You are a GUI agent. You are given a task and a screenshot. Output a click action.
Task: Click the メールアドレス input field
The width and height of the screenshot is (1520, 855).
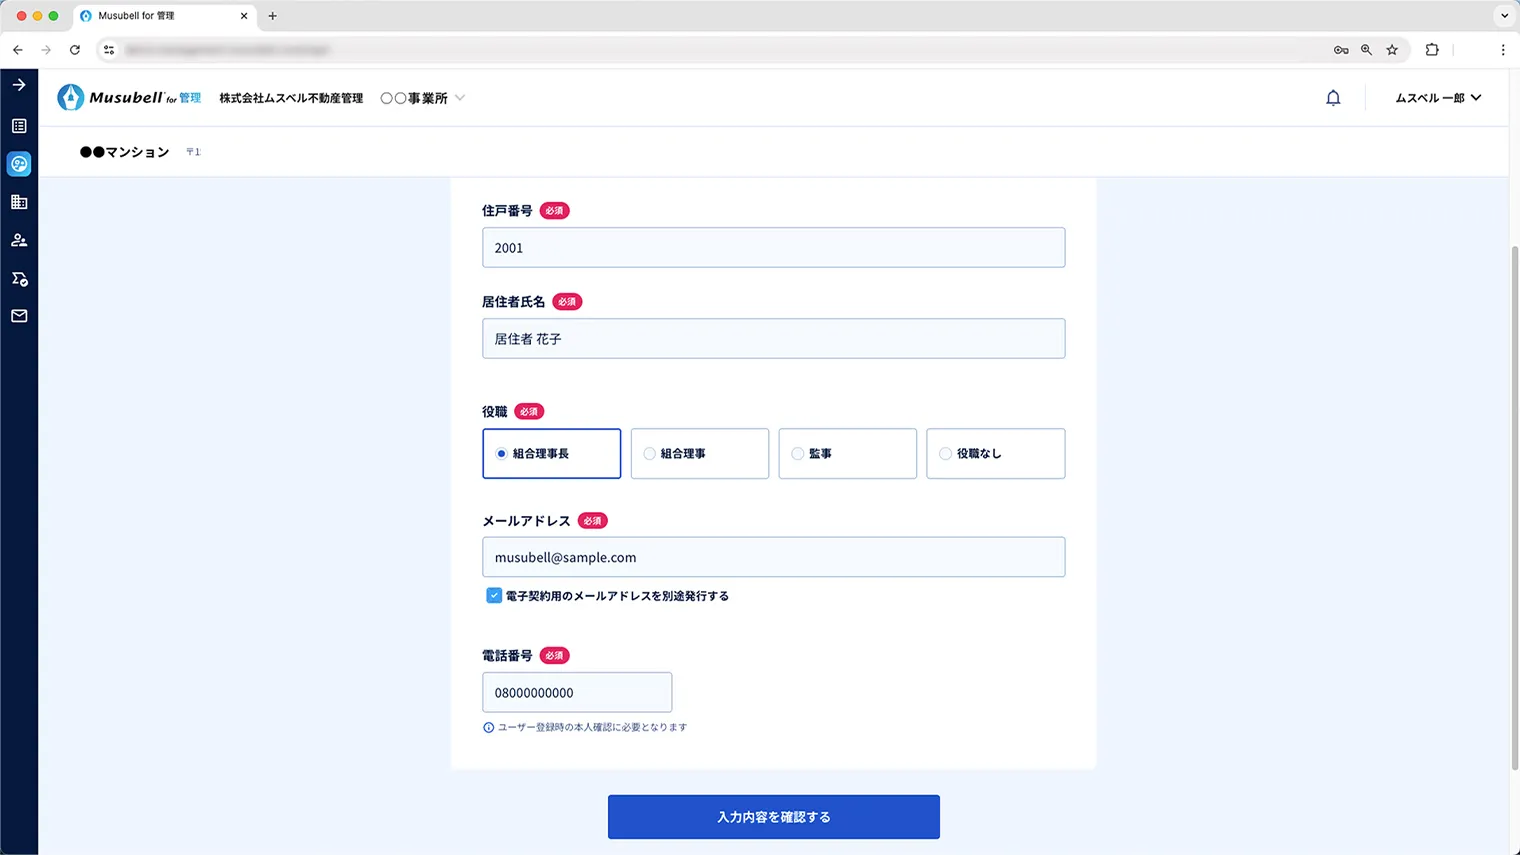coord(773,557)
